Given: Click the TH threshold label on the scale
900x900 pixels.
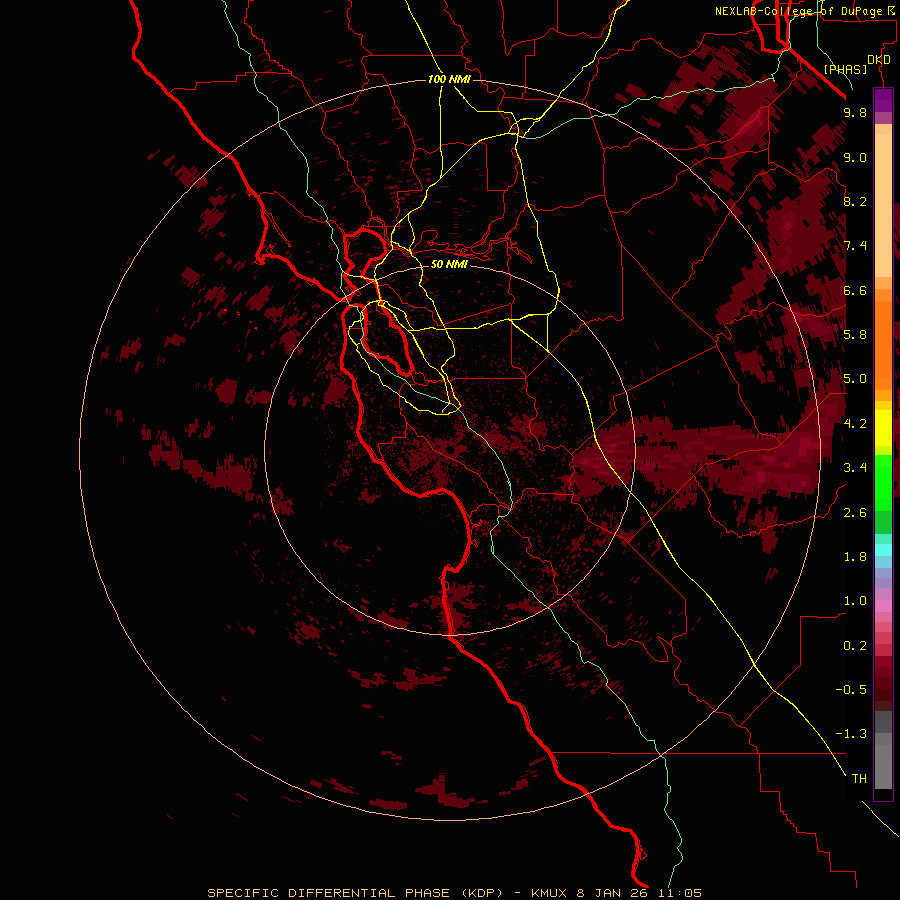Looking at the screenshot, I should 859,779.
